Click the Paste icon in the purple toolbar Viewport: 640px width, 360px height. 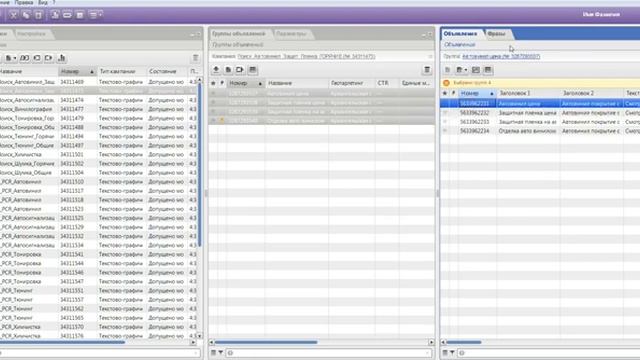click(38, 15)
